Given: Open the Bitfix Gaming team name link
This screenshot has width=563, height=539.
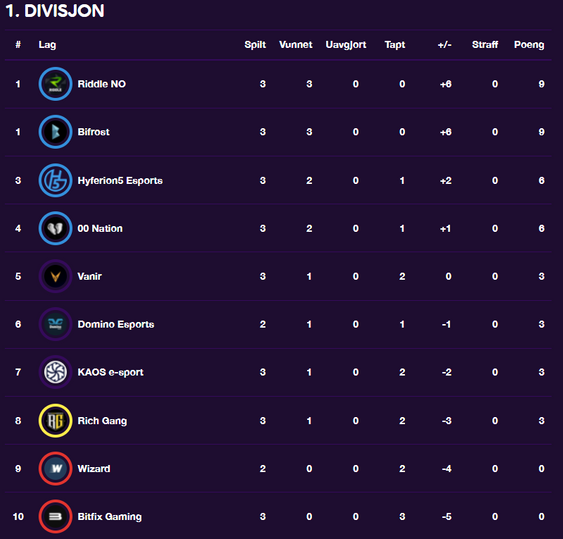Looking at the screenshot, I should (x=110, y=517).
